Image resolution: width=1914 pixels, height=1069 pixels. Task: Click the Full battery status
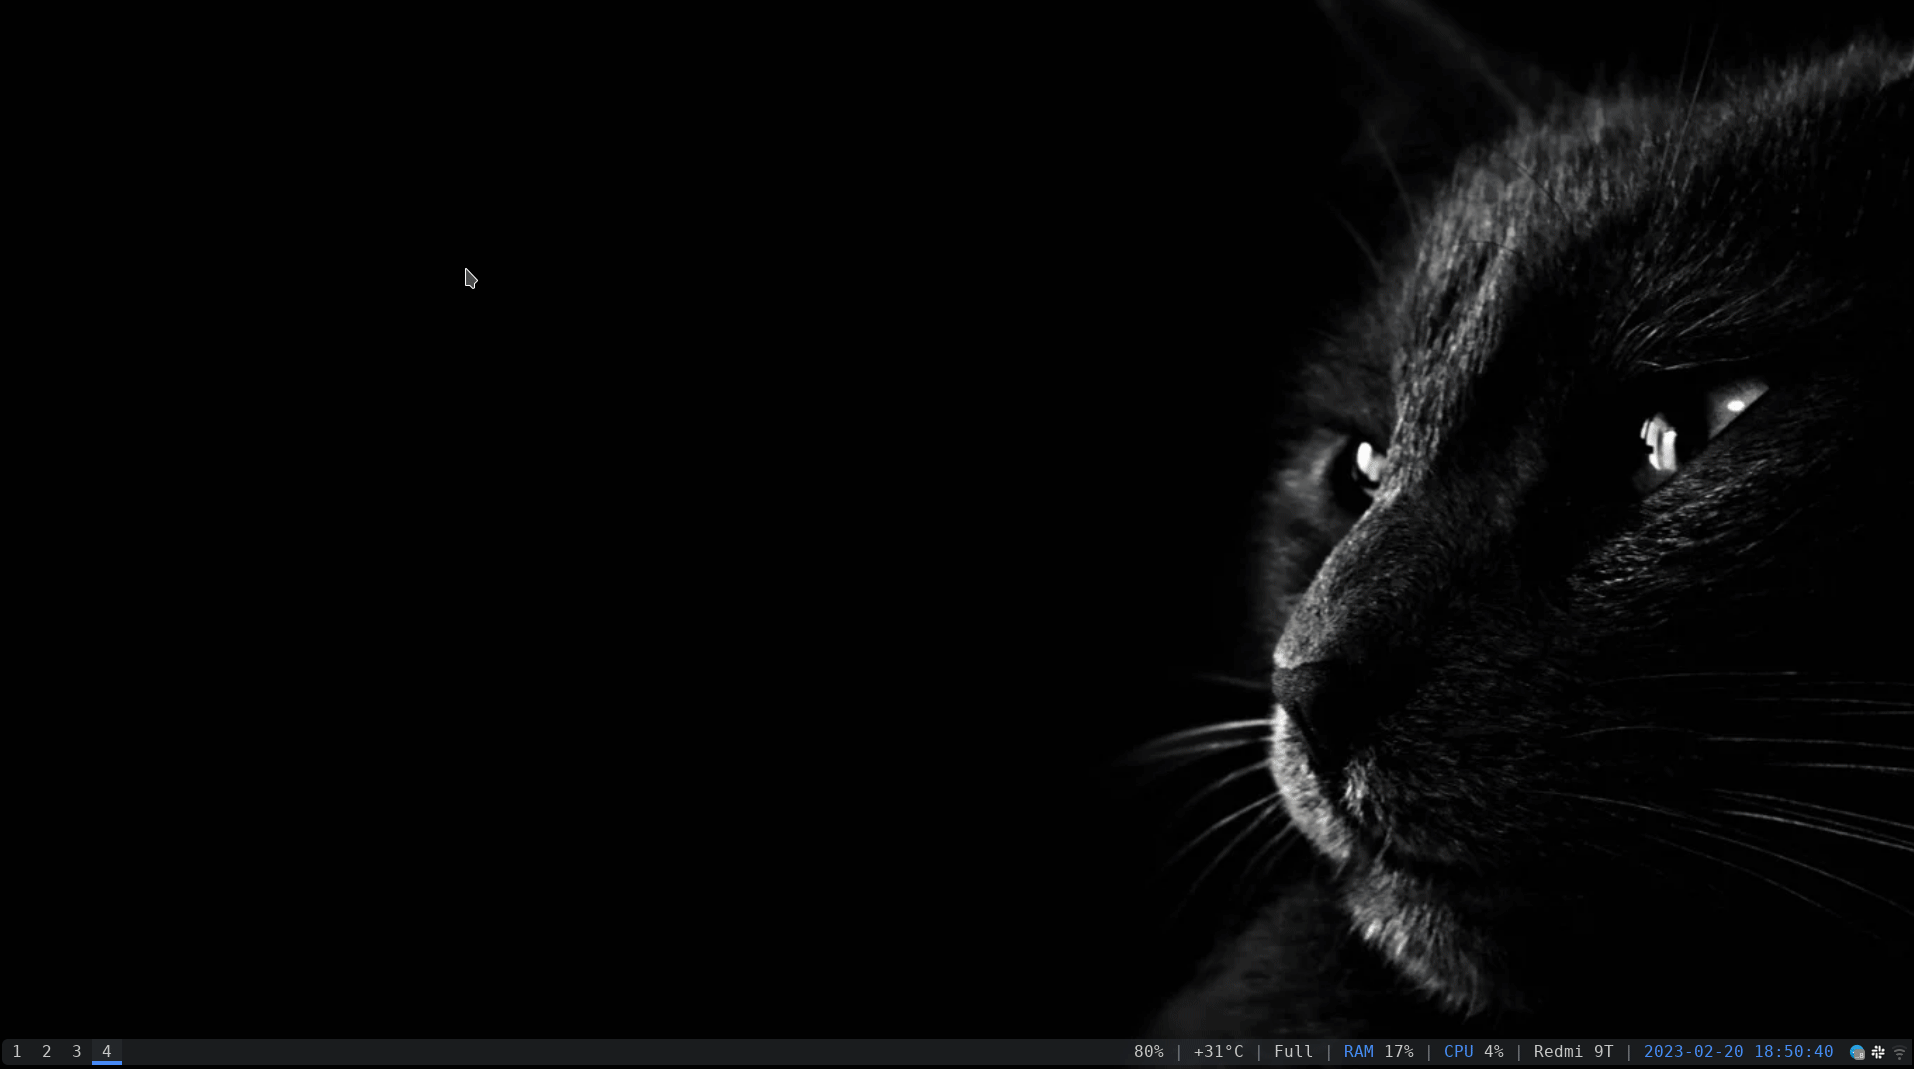pyautogui.click(x=1293, y=1052)
